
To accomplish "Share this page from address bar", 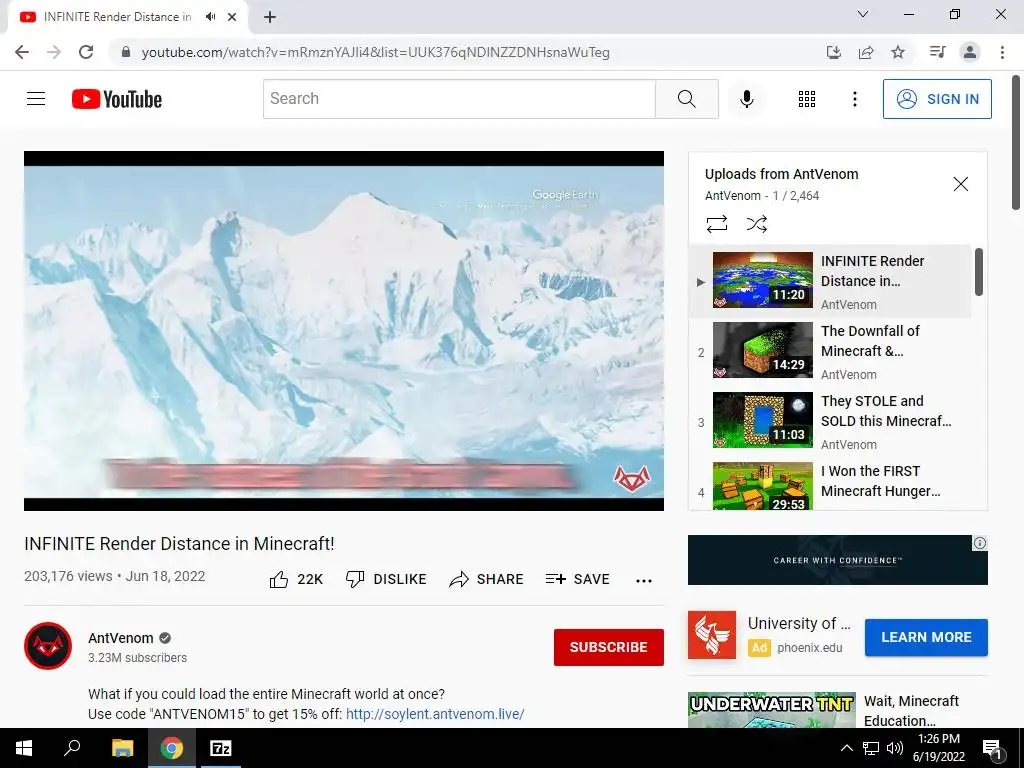I will point(866,52).
